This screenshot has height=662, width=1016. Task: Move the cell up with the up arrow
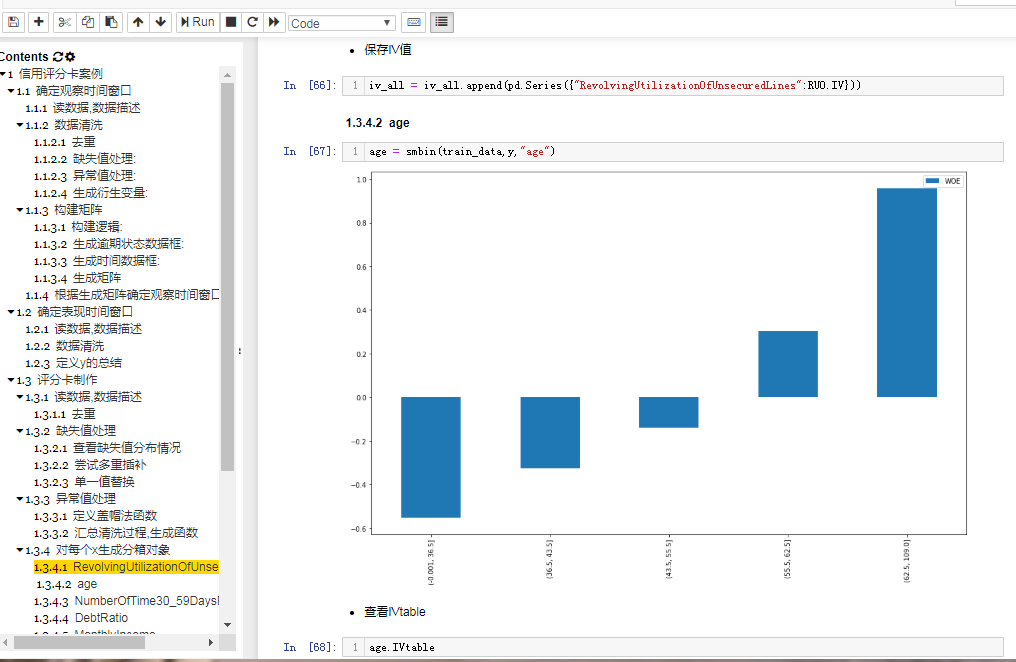(x=138, y=22)
